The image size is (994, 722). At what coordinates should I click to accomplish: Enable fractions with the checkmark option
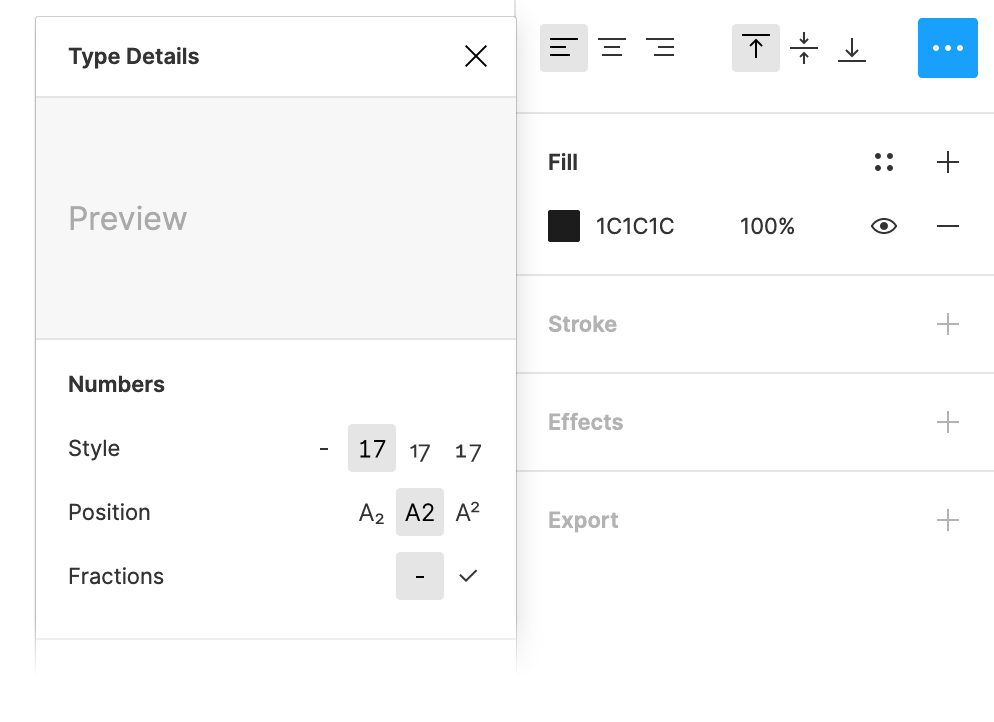click(468, 576)
